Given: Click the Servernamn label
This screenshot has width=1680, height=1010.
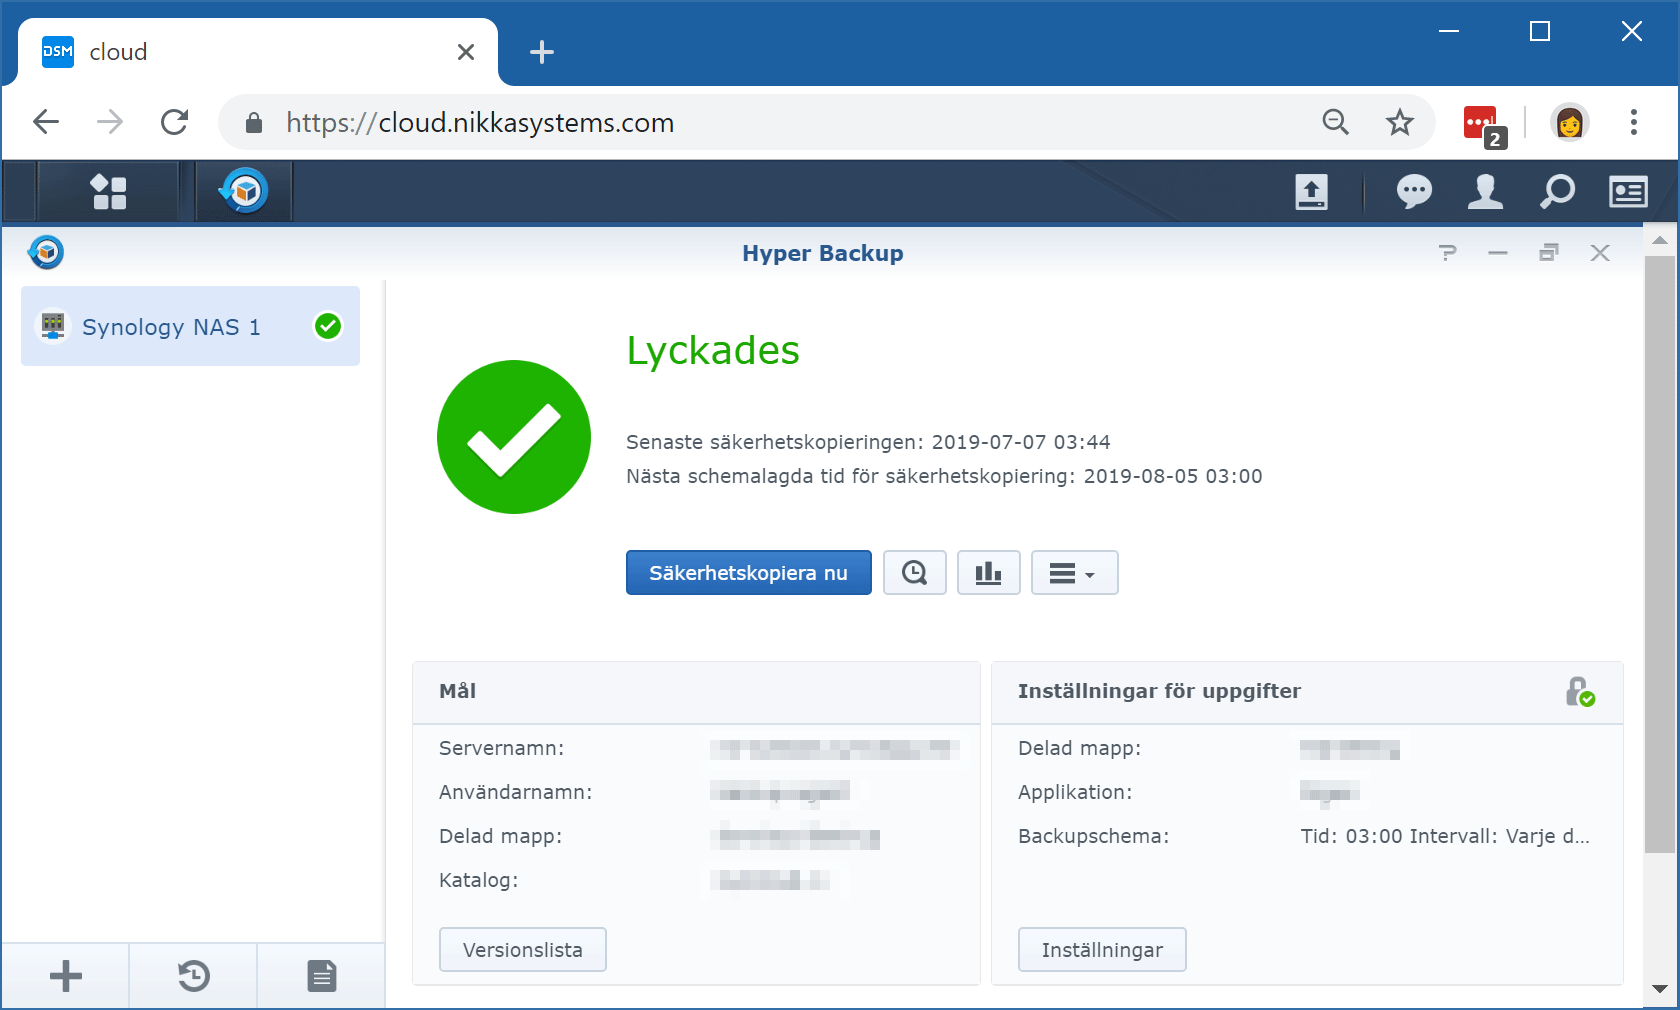Looking at the screenshot, I should [501, 748].
